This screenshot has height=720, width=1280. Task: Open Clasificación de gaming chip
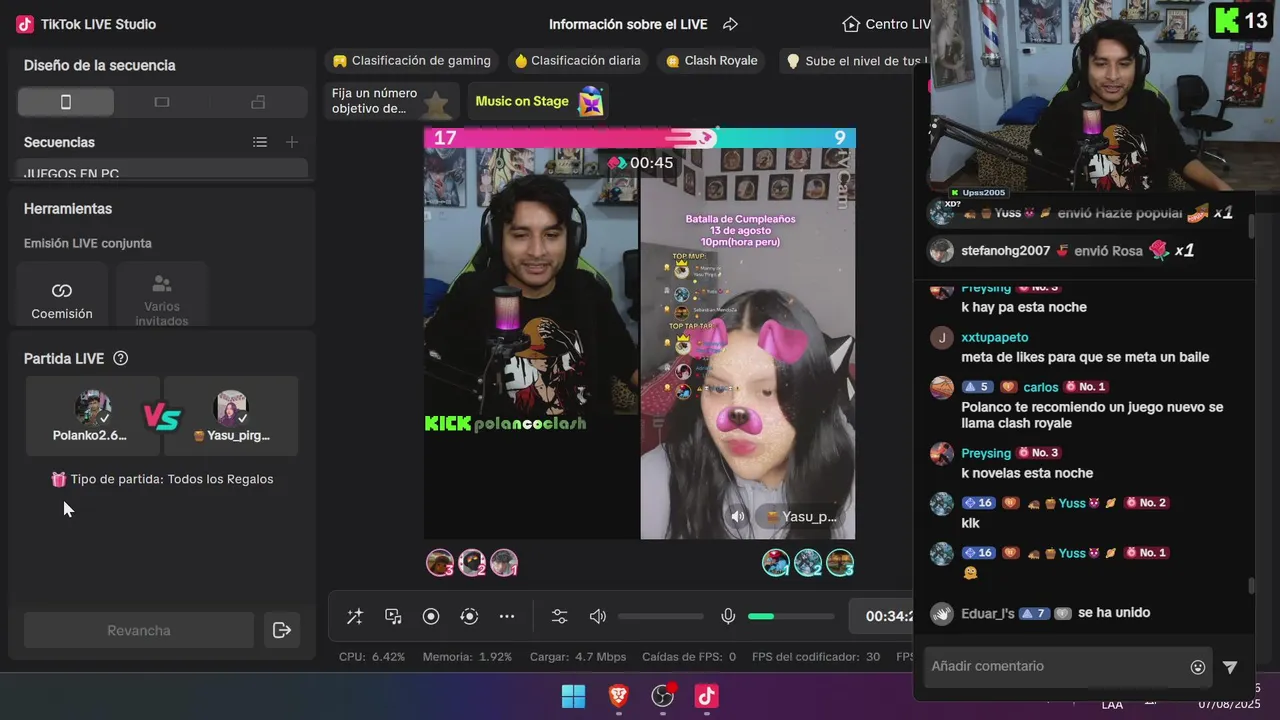pos(412,61)
